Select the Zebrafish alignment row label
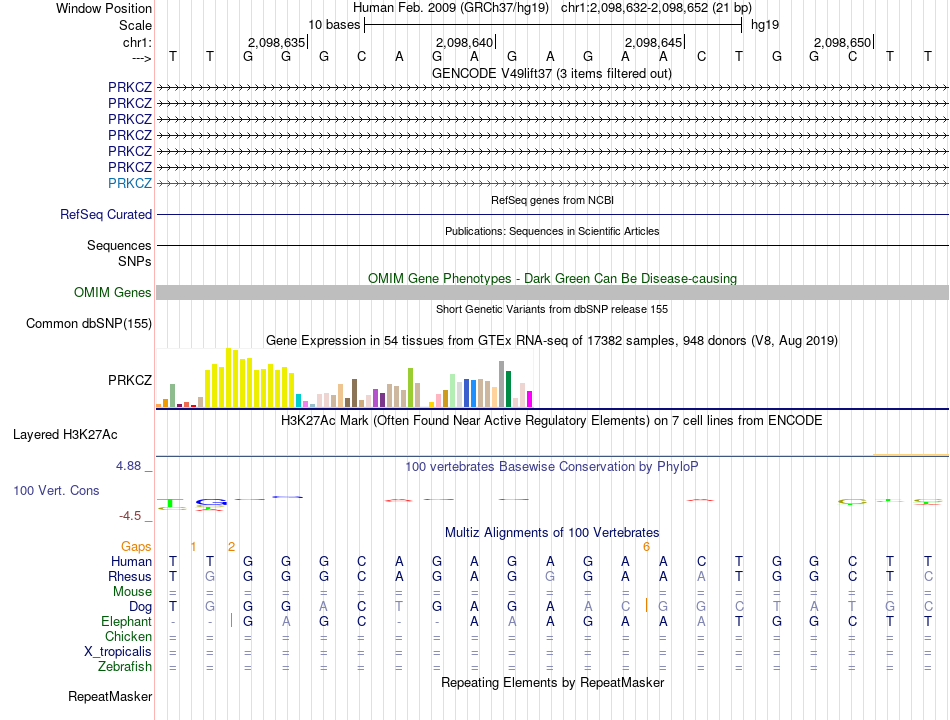Image resolution: width=950 pixels, height=720 pixels. [x=125, y=666]
